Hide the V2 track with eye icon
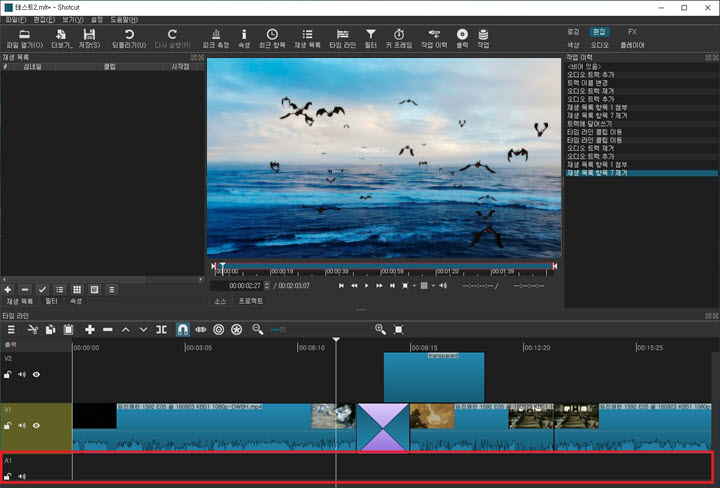This screenshot has height=488, width=720. (x=37, y=374)
